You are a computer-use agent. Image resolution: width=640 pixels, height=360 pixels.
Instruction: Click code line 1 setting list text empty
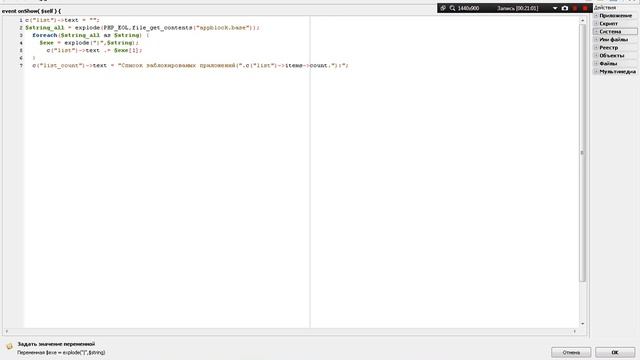click(62, 20)
